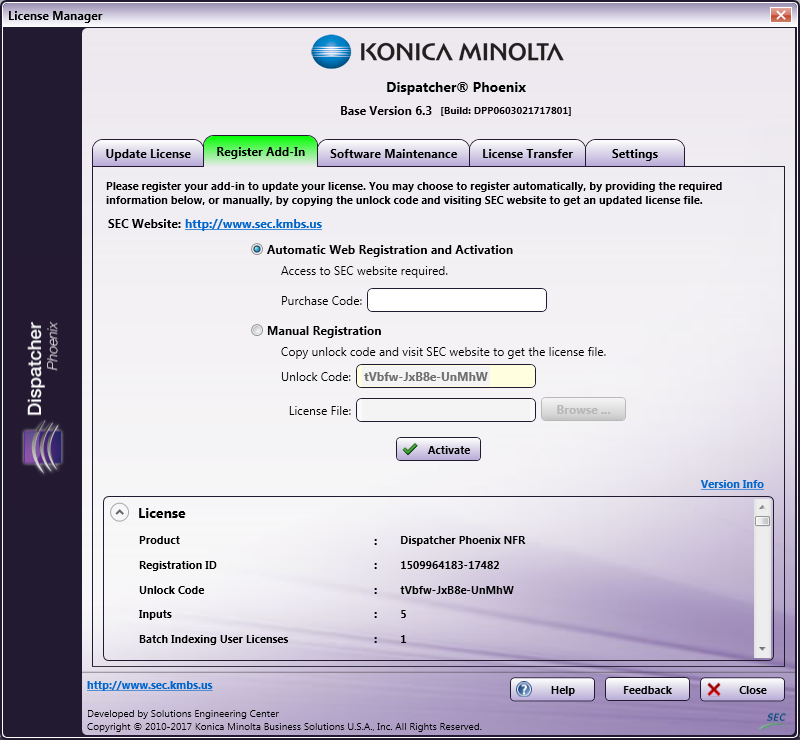Image resolution: width=800 pixels, height=740 pixels.
Task: Open the Settings tab
Action: click(635, 153)
